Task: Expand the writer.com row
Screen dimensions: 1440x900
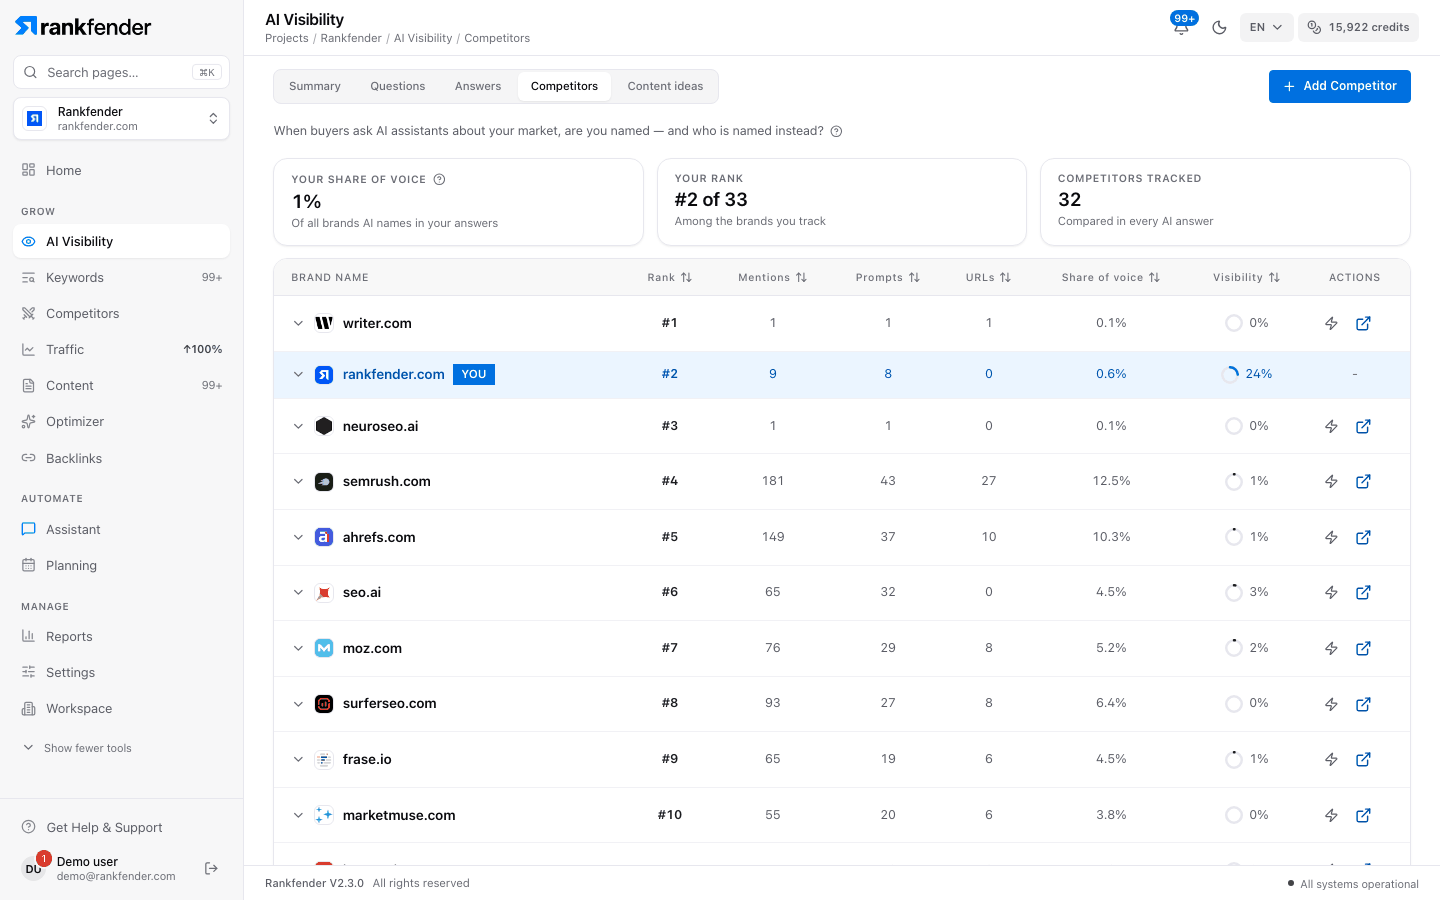Action: click(298, 323)
